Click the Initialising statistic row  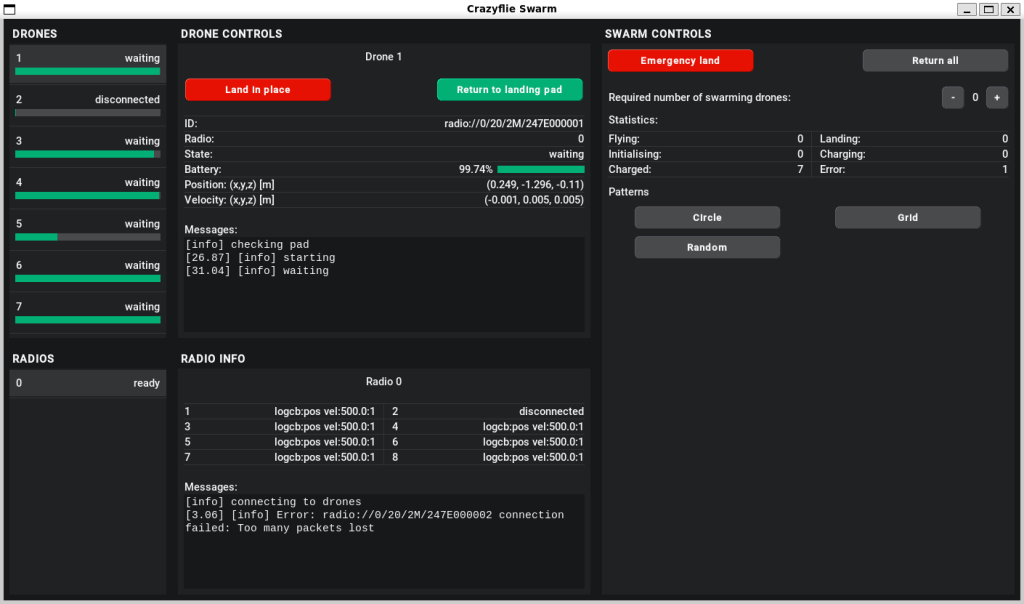click(x=706, y=154)
